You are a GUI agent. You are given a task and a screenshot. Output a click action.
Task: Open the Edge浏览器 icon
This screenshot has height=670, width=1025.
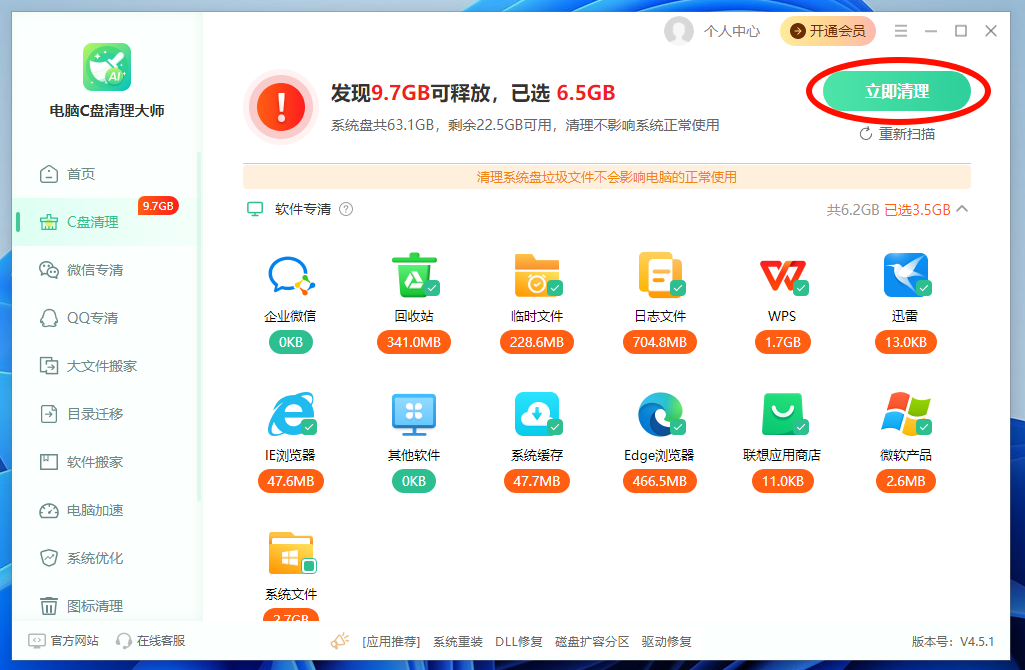(660, 414)
